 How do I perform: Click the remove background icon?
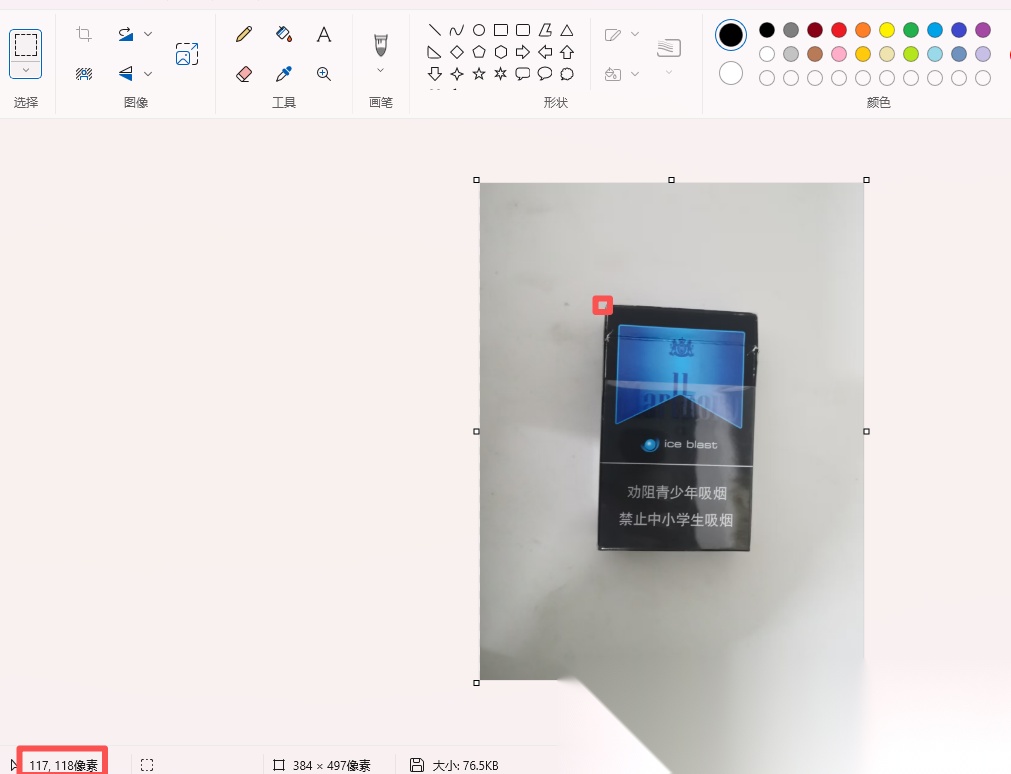point(84,74)
